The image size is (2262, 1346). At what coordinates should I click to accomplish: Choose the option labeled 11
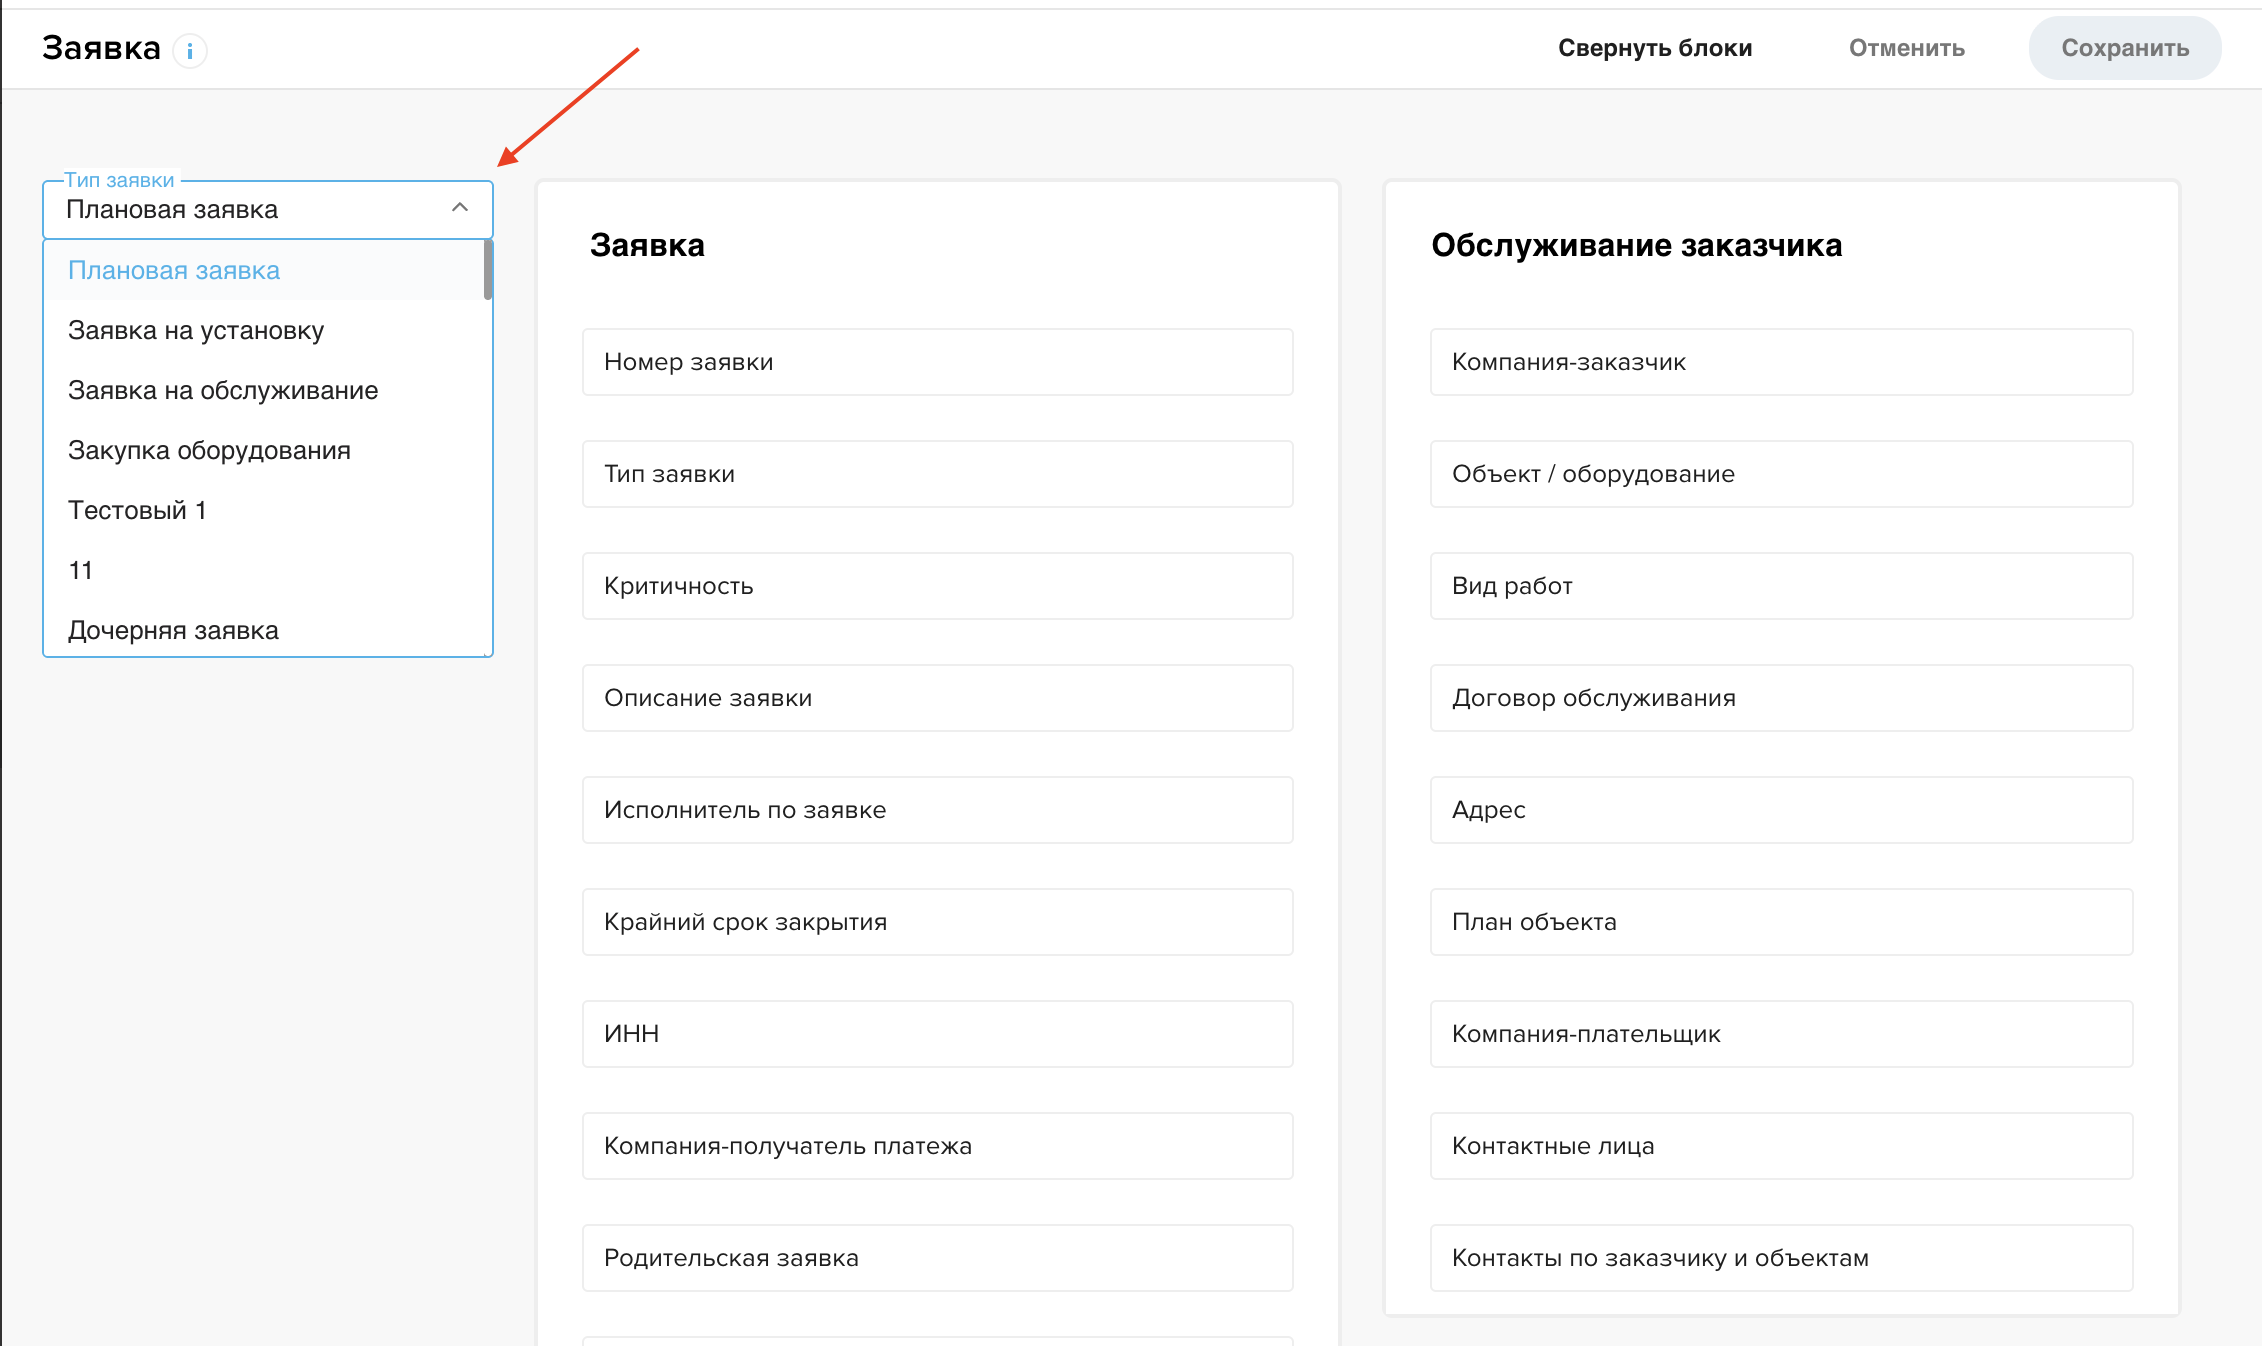[x=81, y=571]
